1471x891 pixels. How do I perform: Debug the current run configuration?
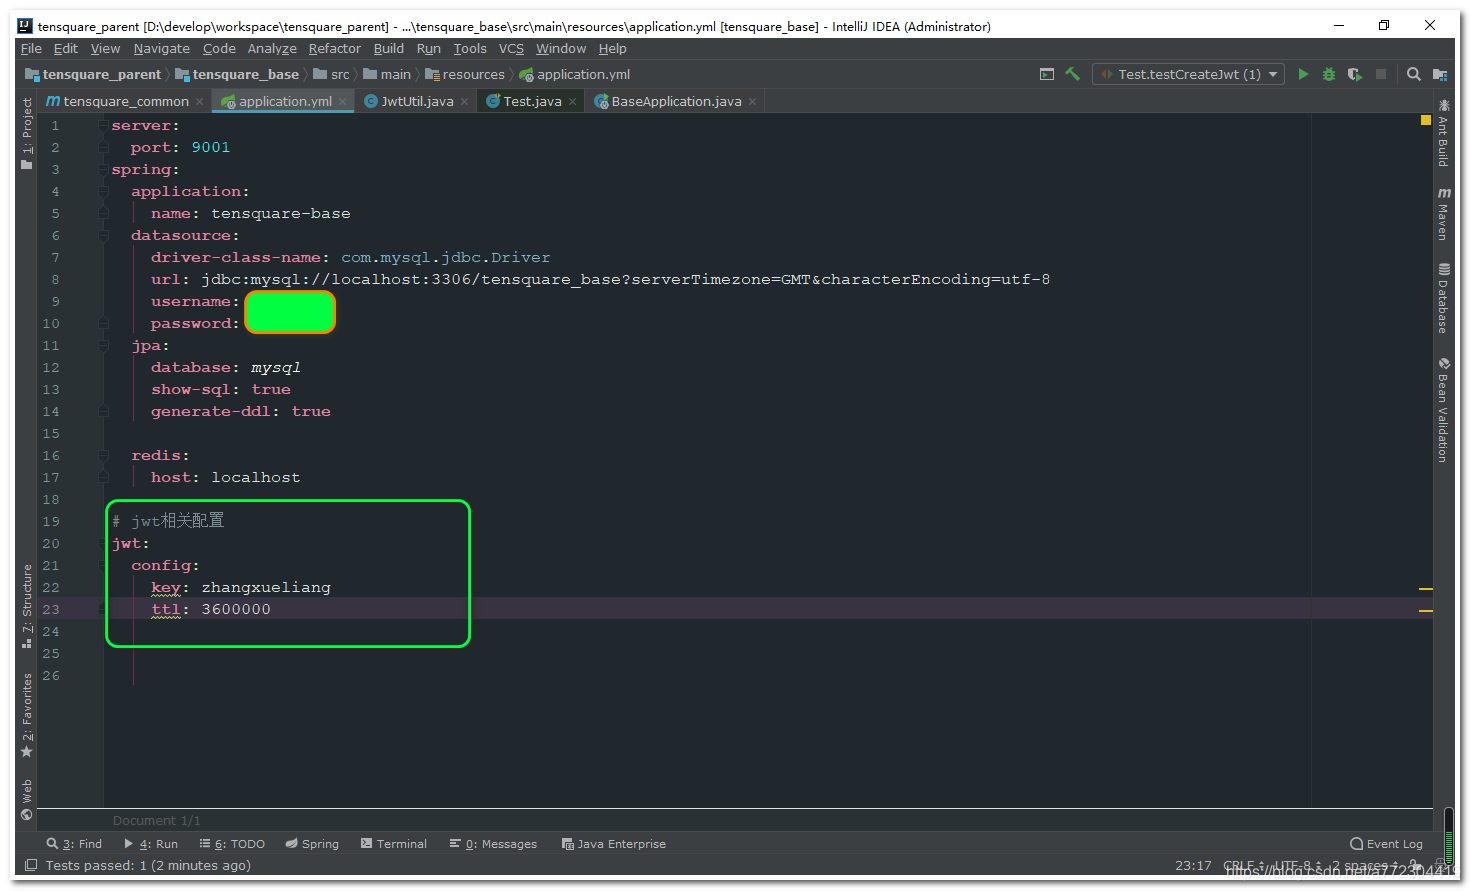(x=1328, y=74)
